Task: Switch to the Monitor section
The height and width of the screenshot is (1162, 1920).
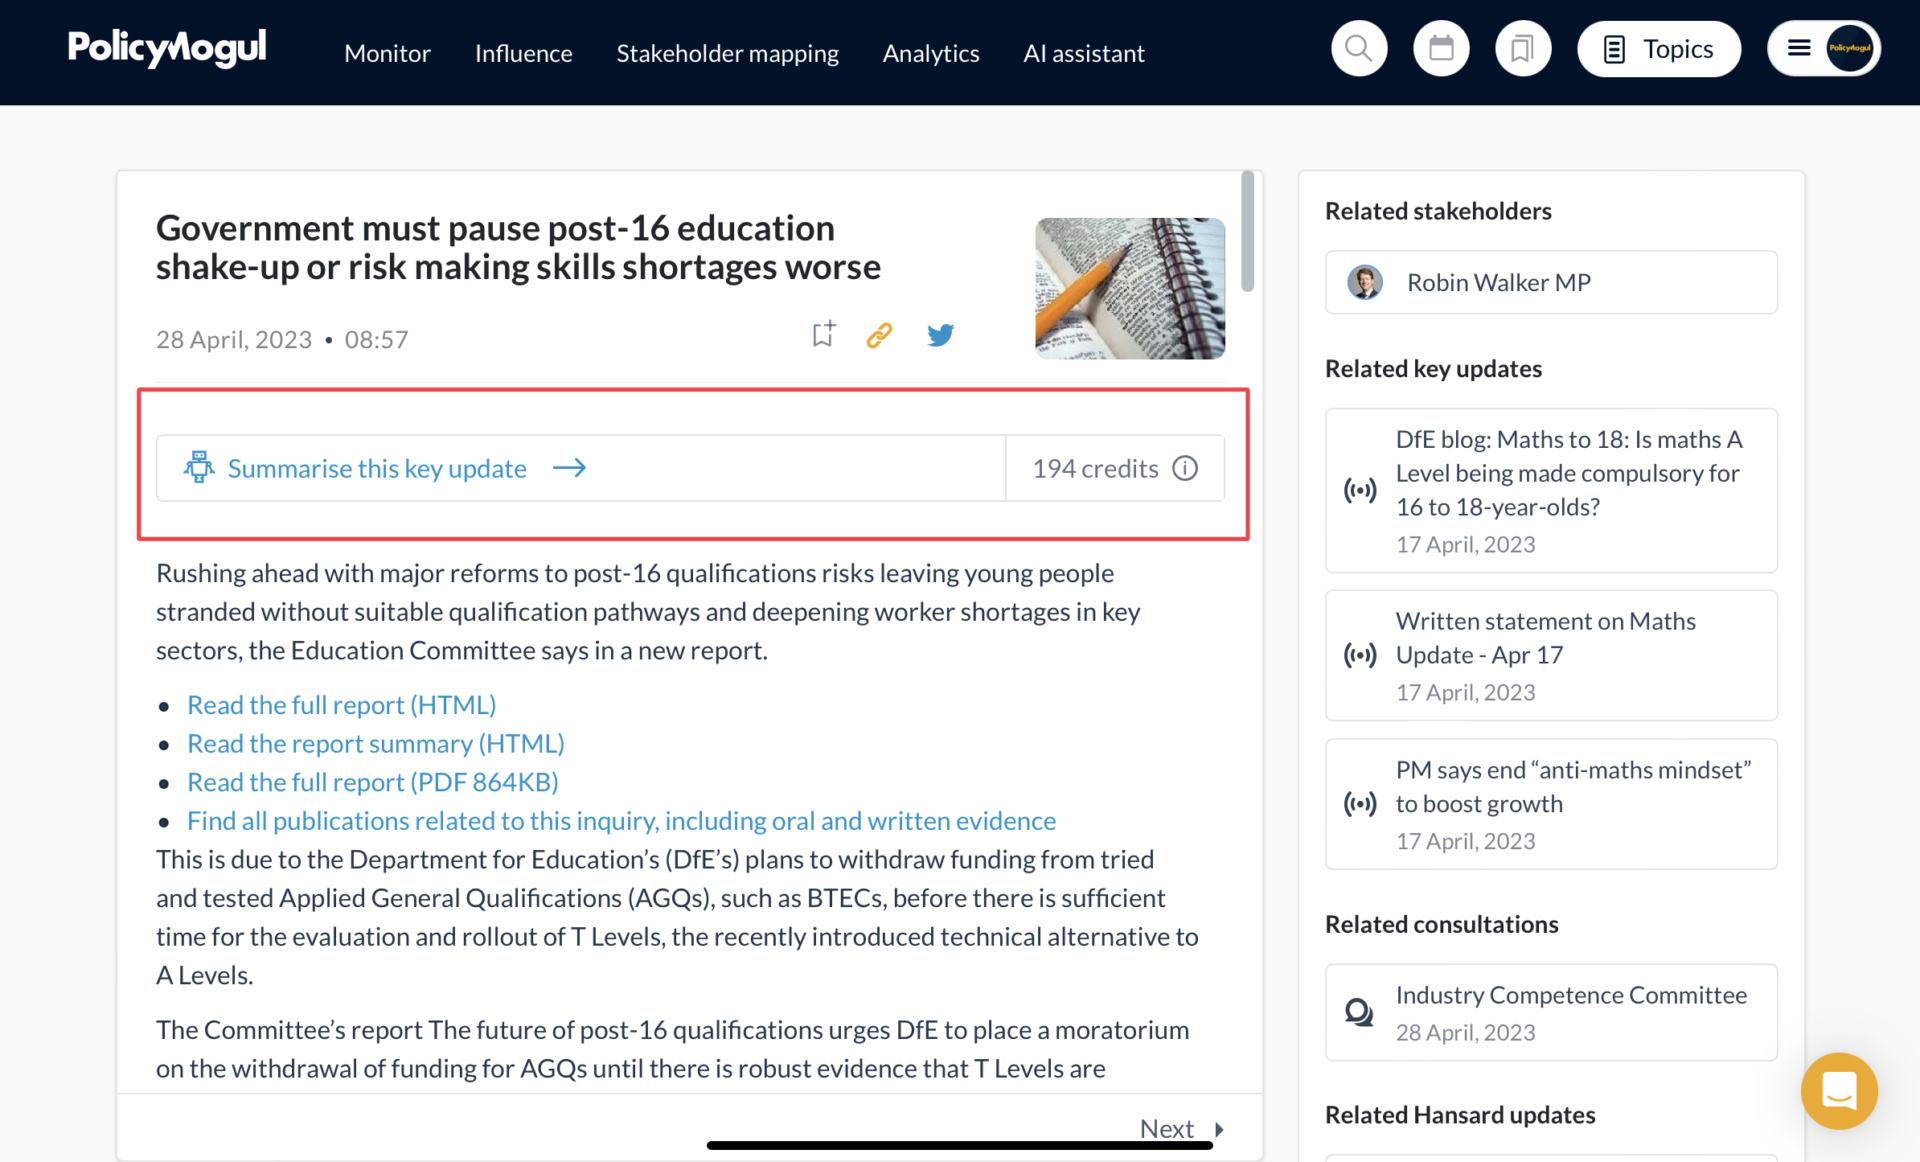Action: point(387,53)
